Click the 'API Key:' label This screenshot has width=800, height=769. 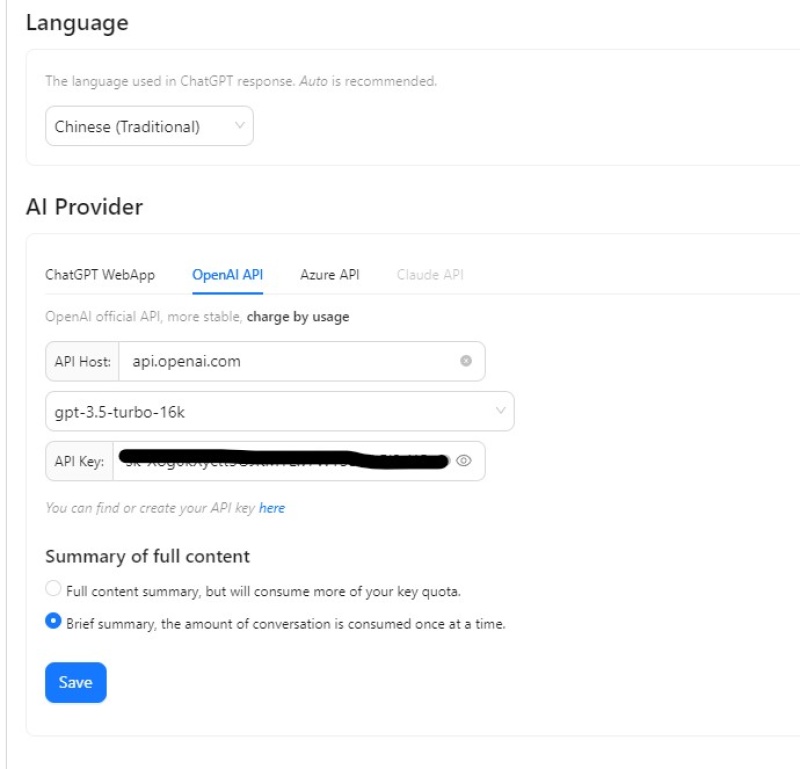[79, 461]
